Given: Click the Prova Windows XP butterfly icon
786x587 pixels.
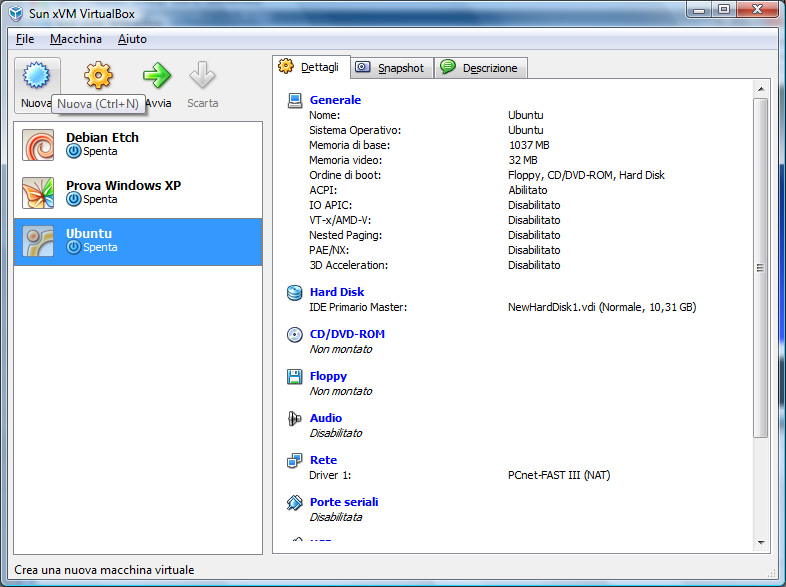Looking at the screenshot, I should click(38, 193).
